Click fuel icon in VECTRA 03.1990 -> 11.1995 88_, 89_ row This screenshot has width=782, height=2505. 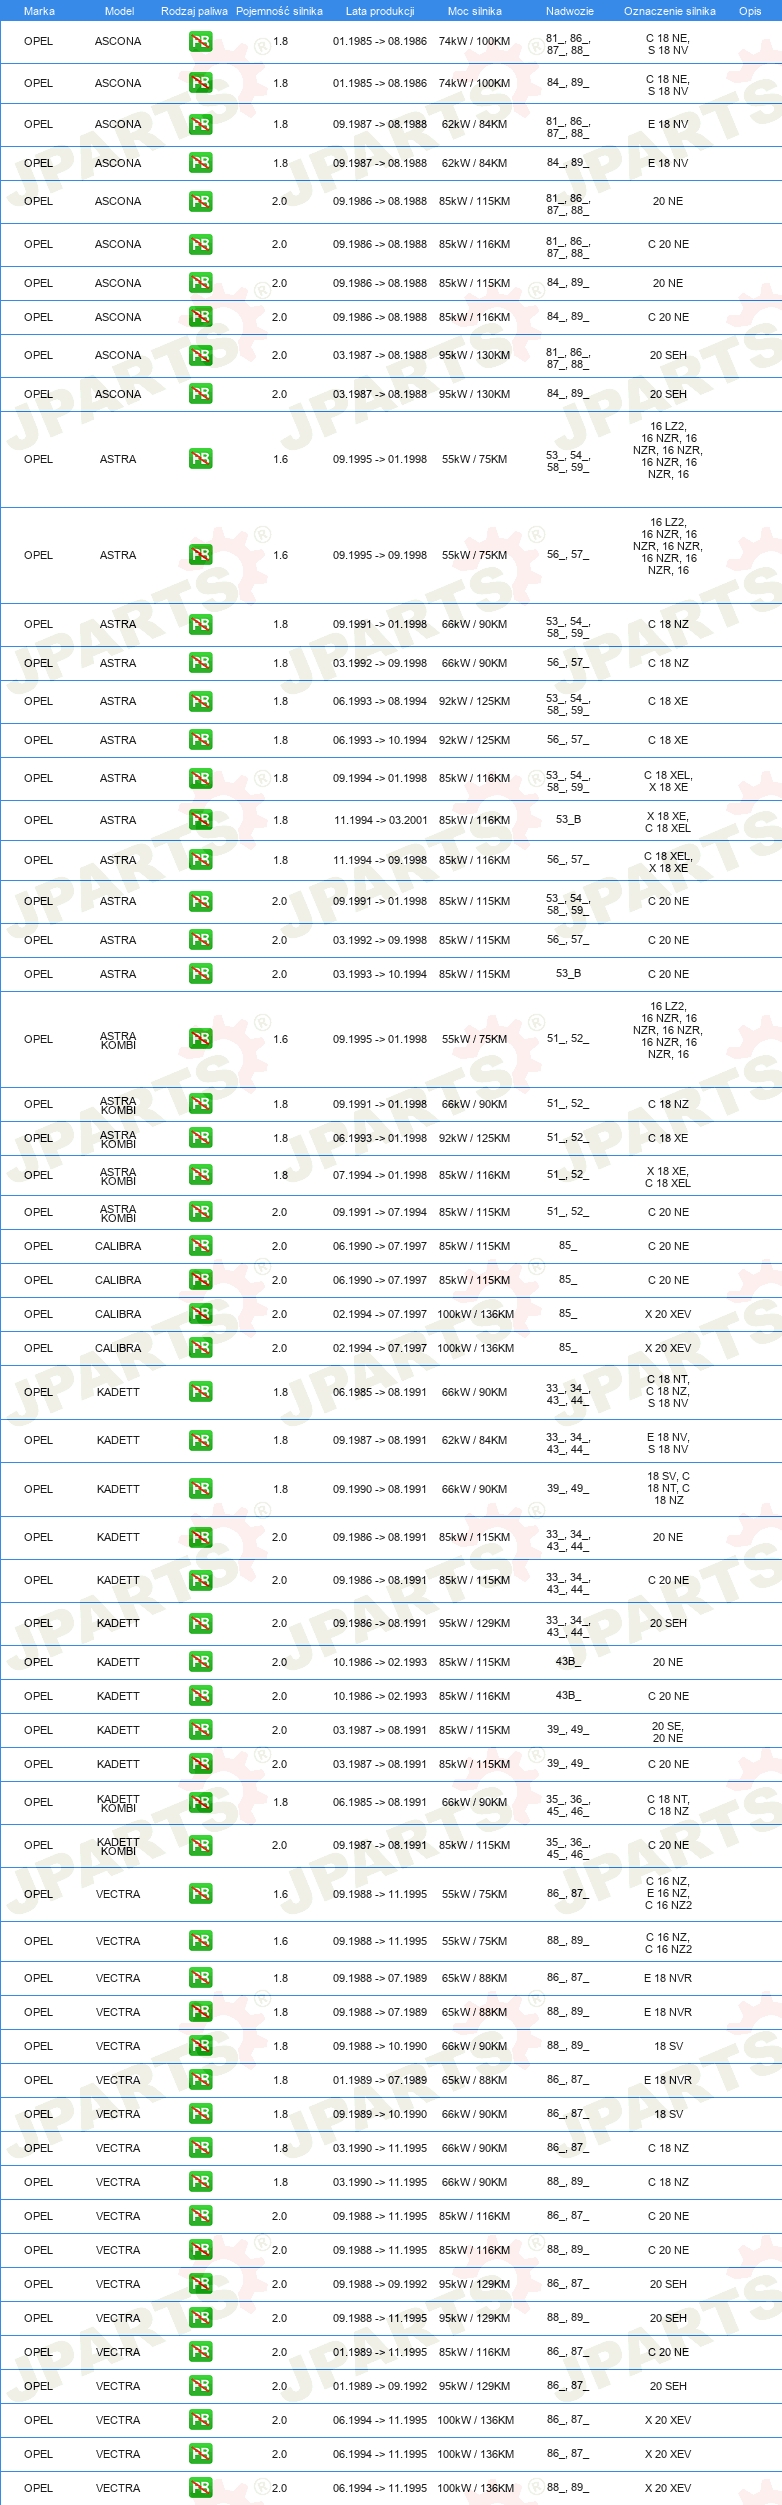tap(201, 2182)
